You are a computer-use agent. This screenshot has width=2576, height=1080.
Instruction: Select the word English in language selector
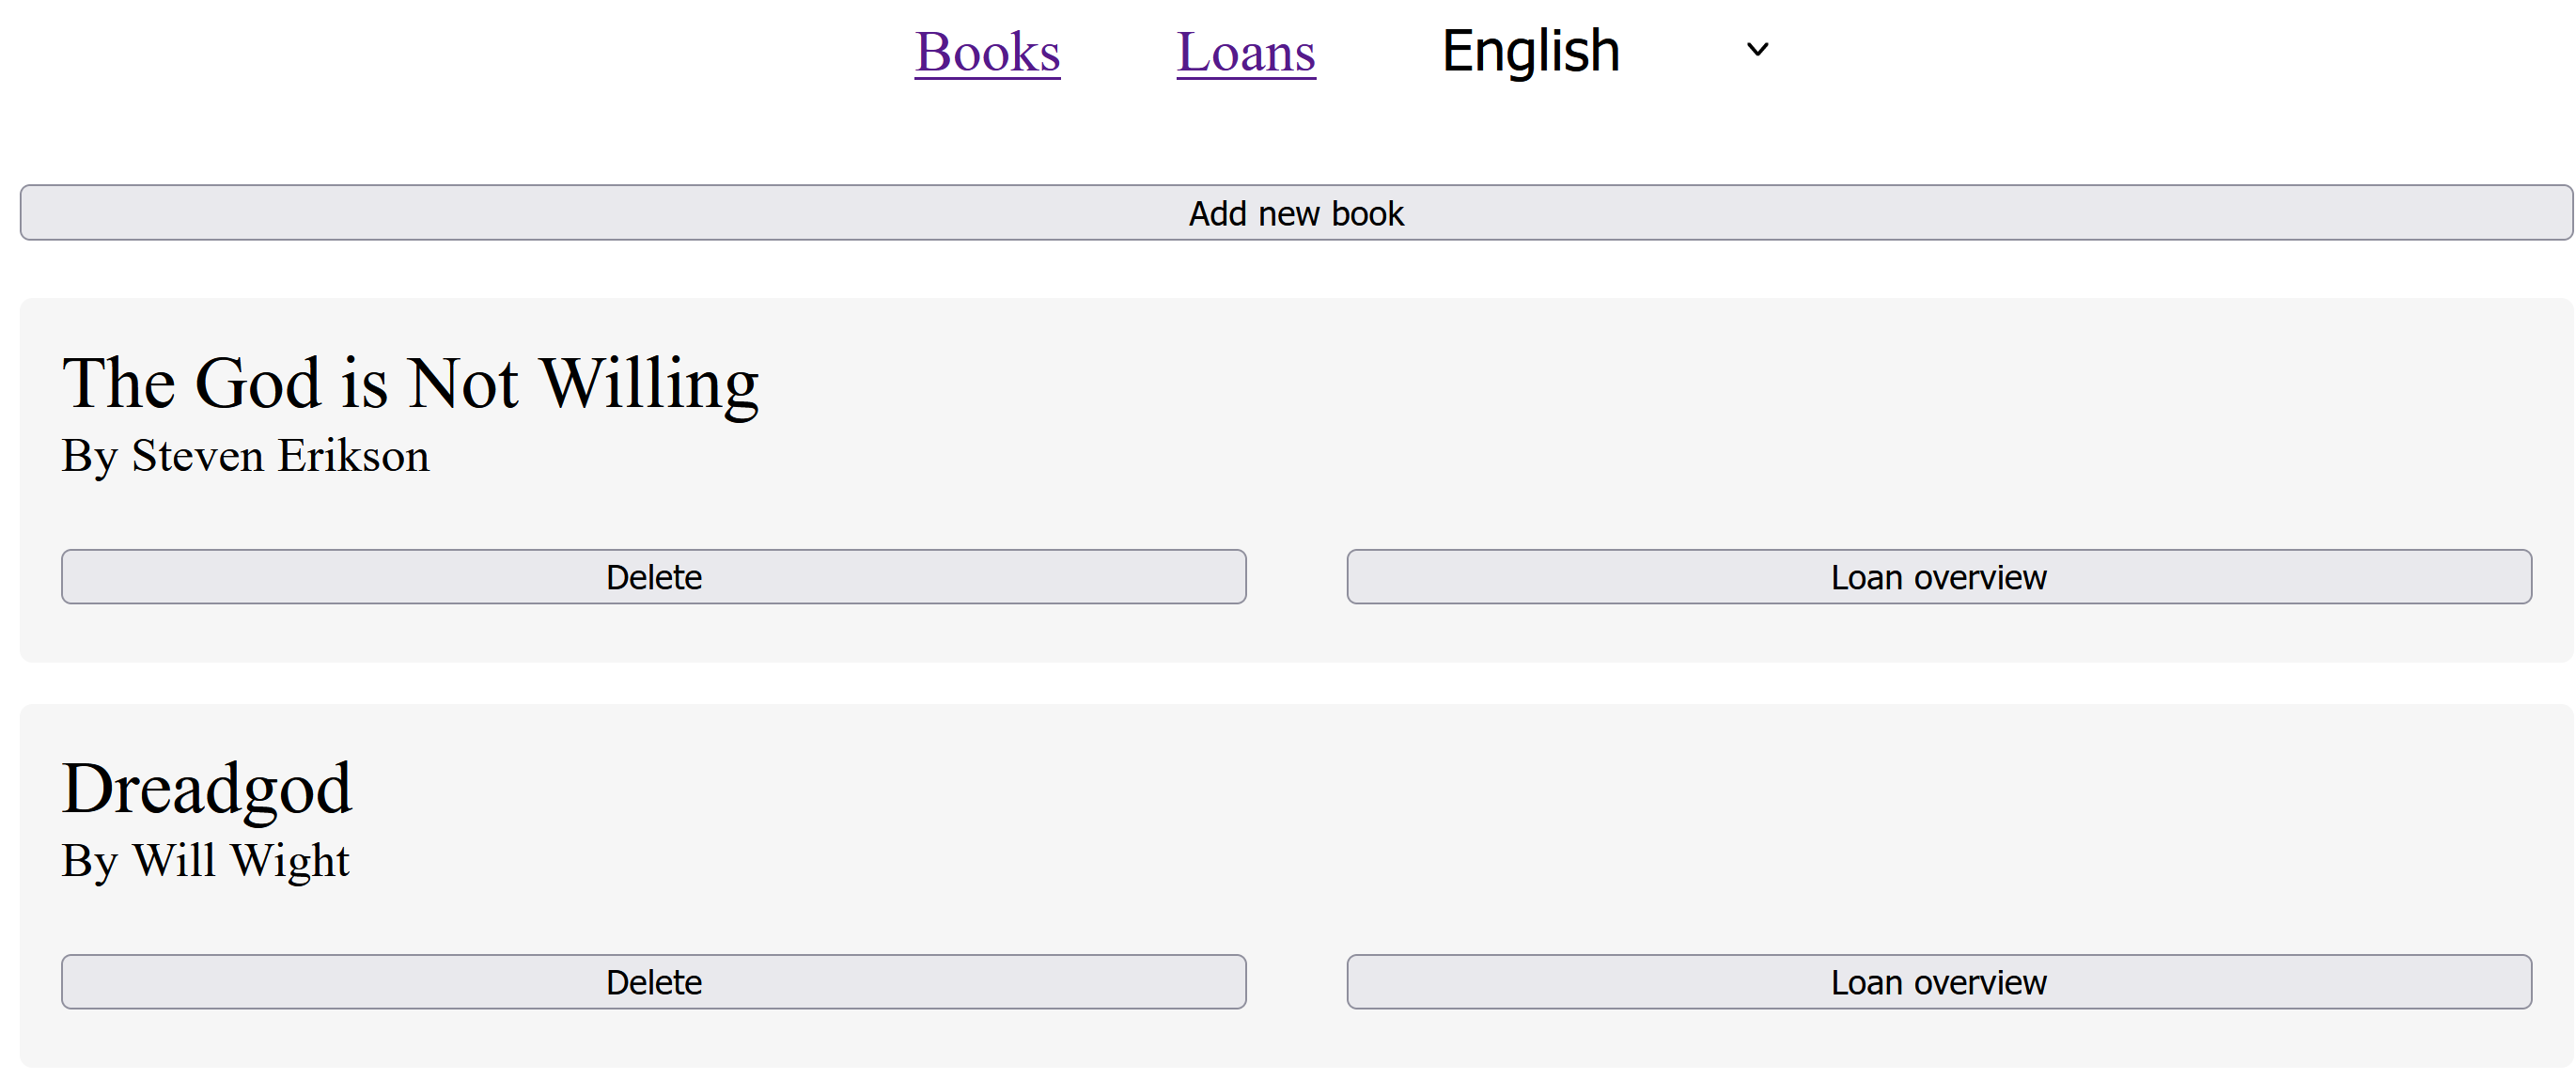[1530, 51]
